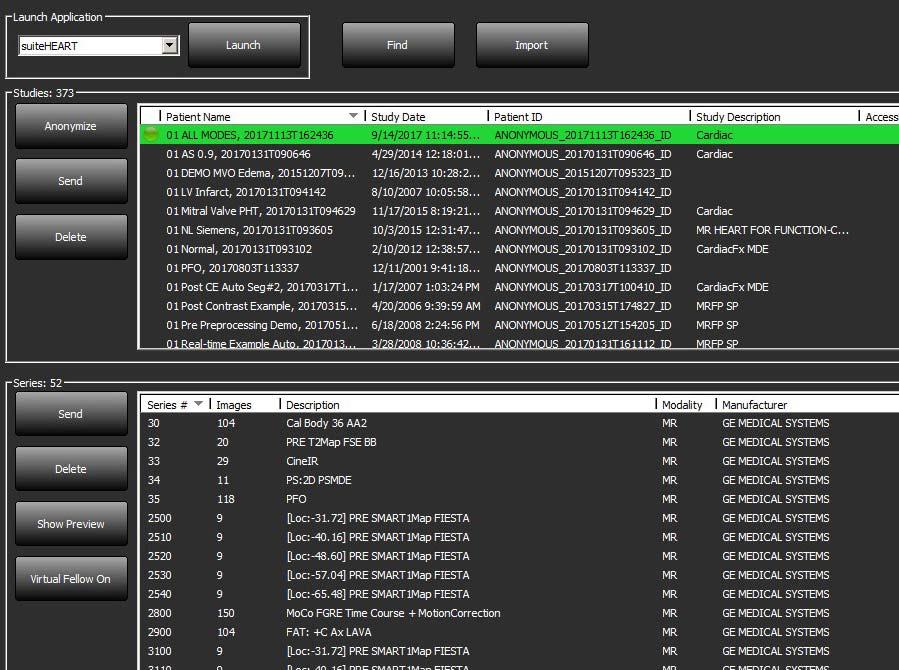Click the Patient ID column header

pyautogui.click(x=589, y=116)
